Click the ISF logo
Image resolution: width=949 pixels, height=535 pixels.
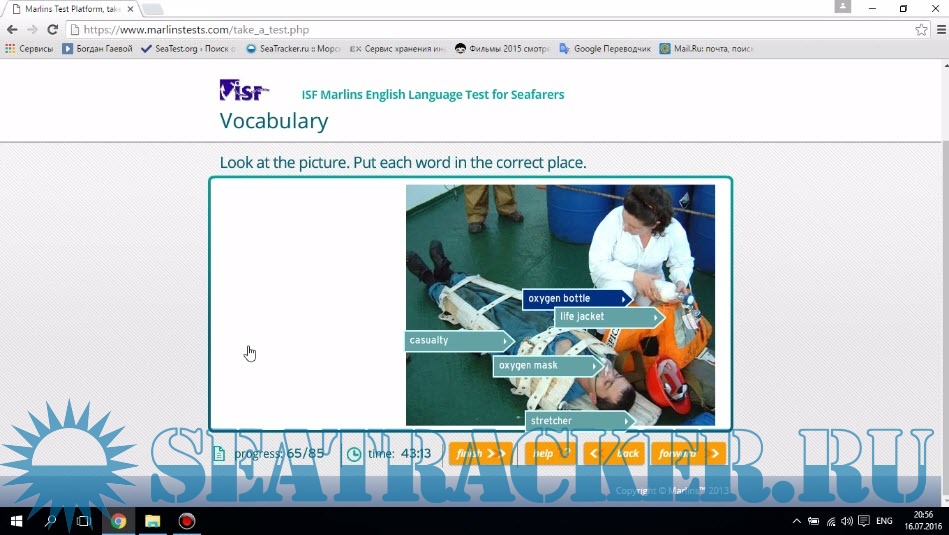(x=243, y=91)
